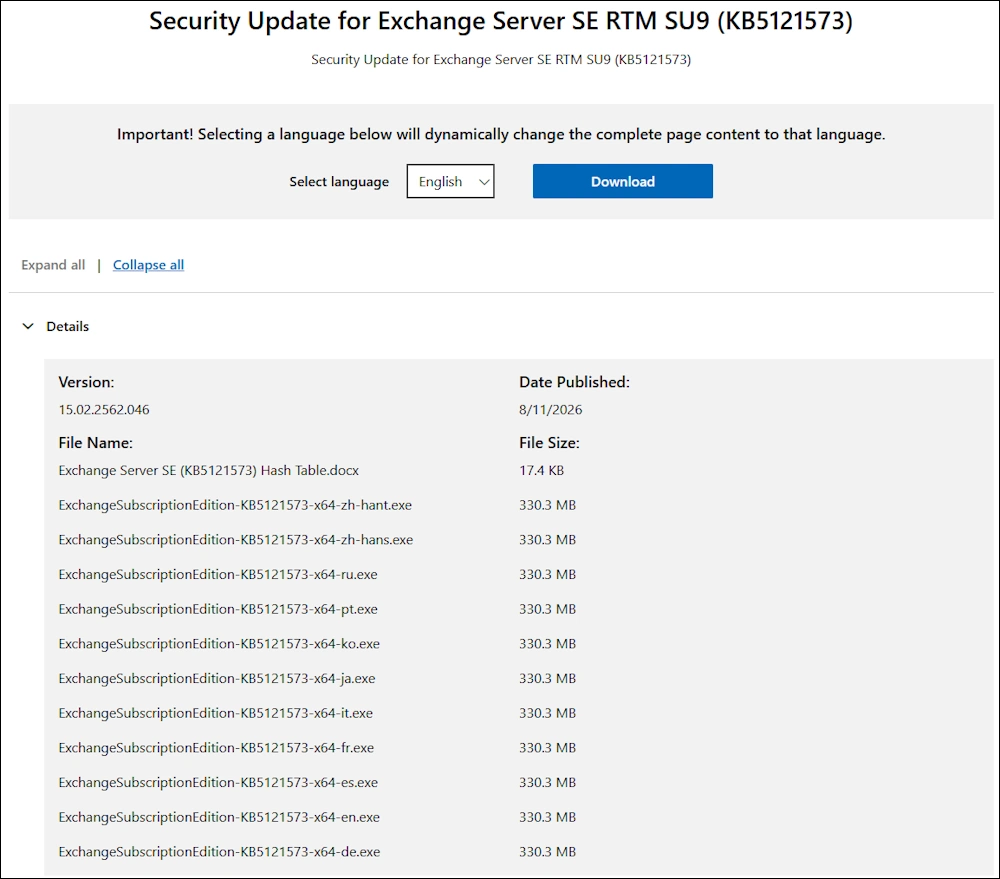
Task: Click the blue Download button
Action: point(622,181)
